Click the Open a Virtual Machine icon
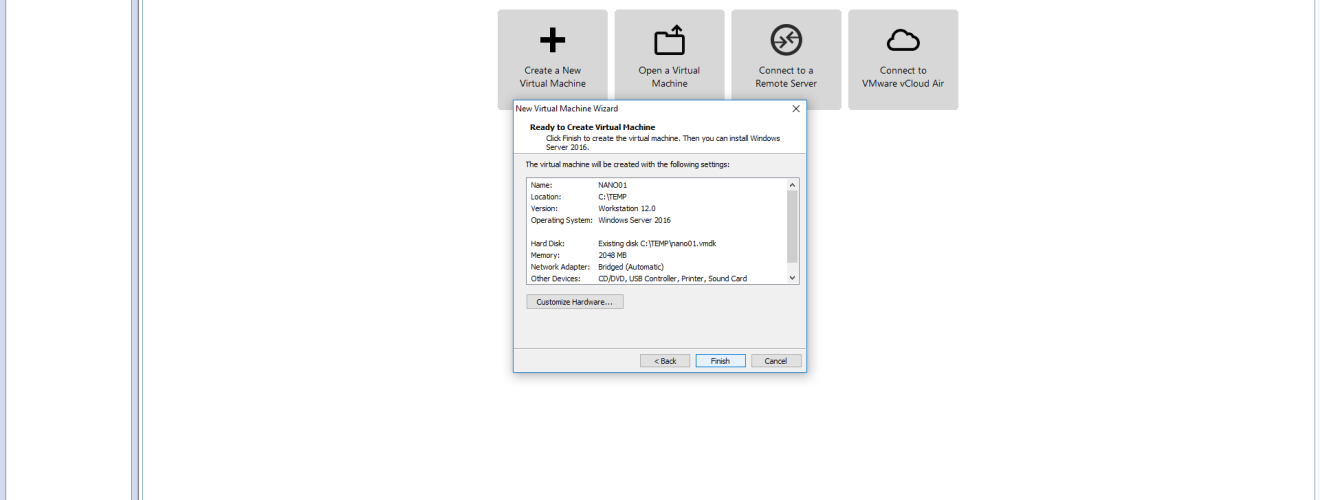1320x500 pixels. pos(669,40)
